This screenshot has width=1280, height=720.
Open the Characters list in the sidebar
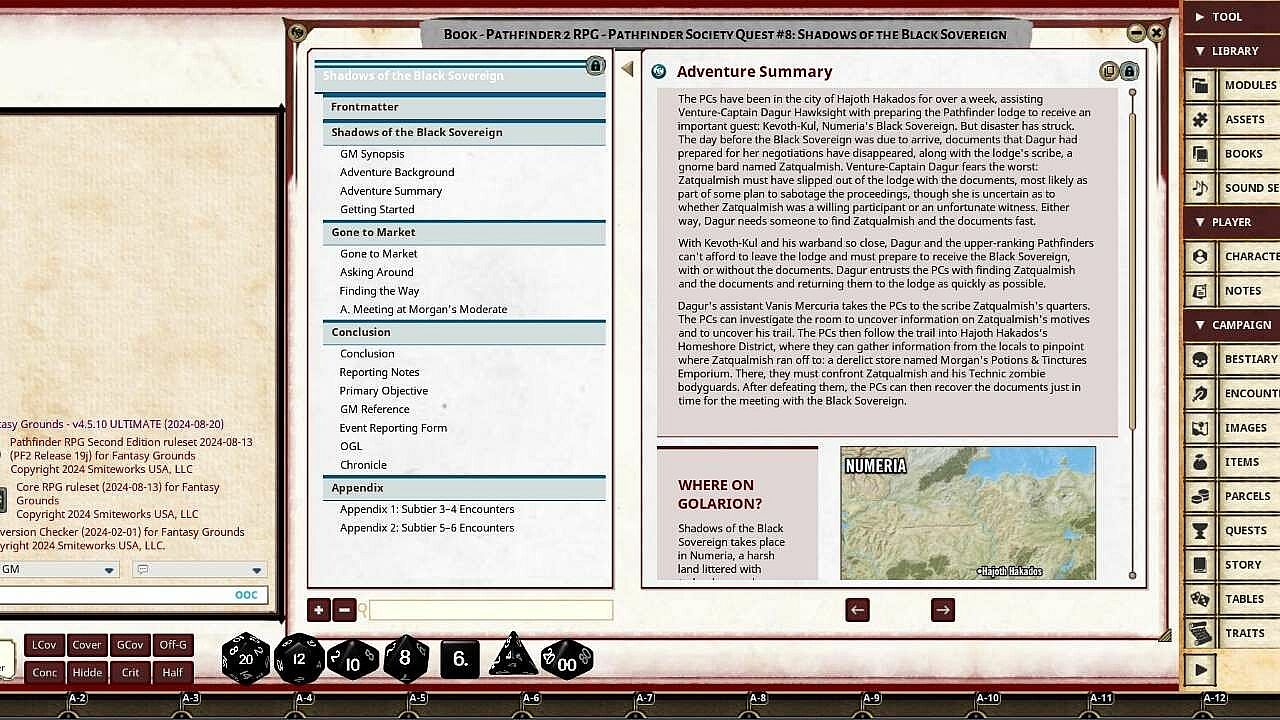[x=1232, y=257]
